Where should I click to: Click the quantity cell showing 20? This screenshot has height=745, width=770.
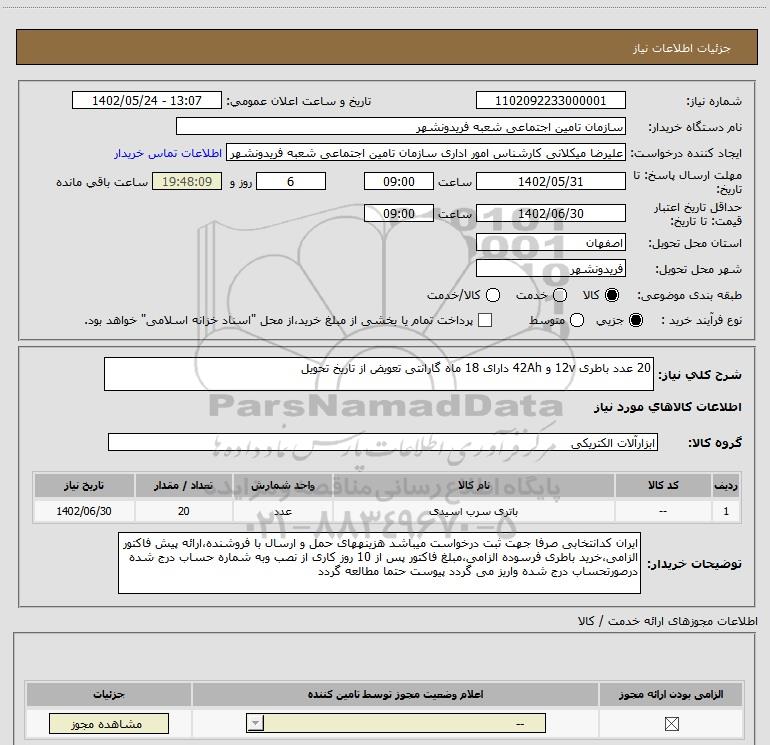pos(184,511)
